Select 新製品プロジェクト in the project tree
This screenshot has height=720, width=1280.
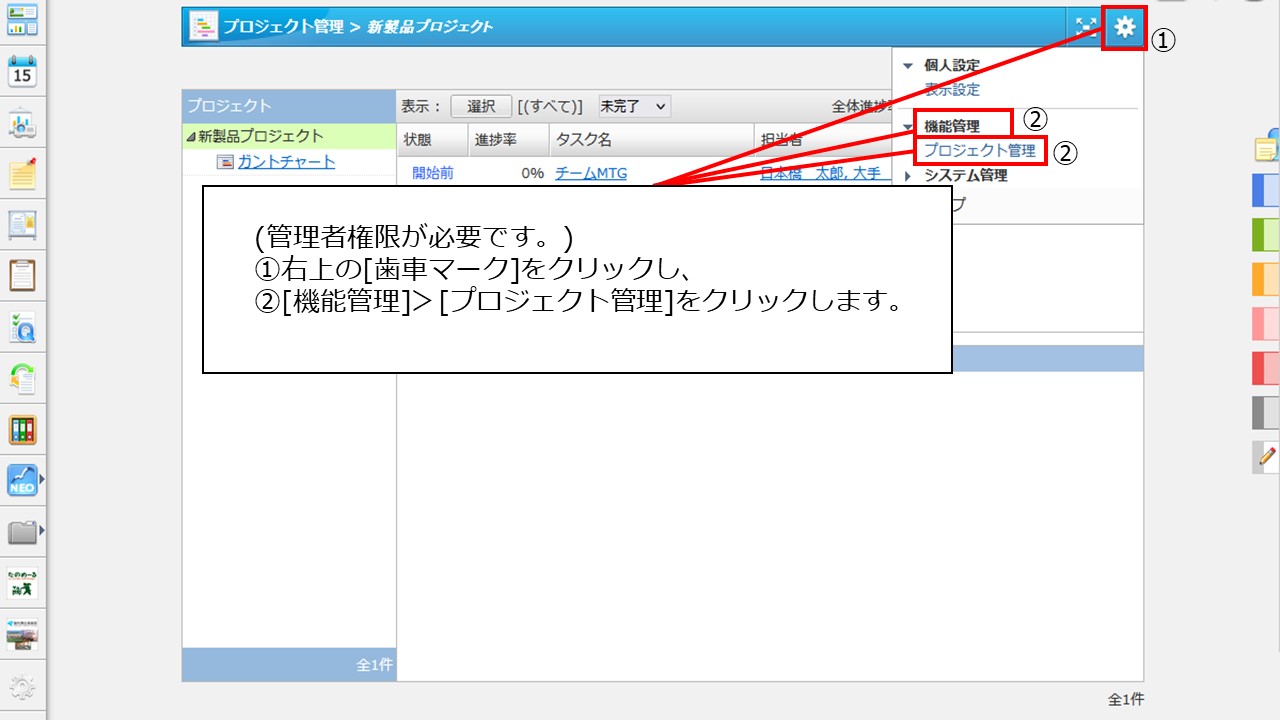click(x=261, y=136)
